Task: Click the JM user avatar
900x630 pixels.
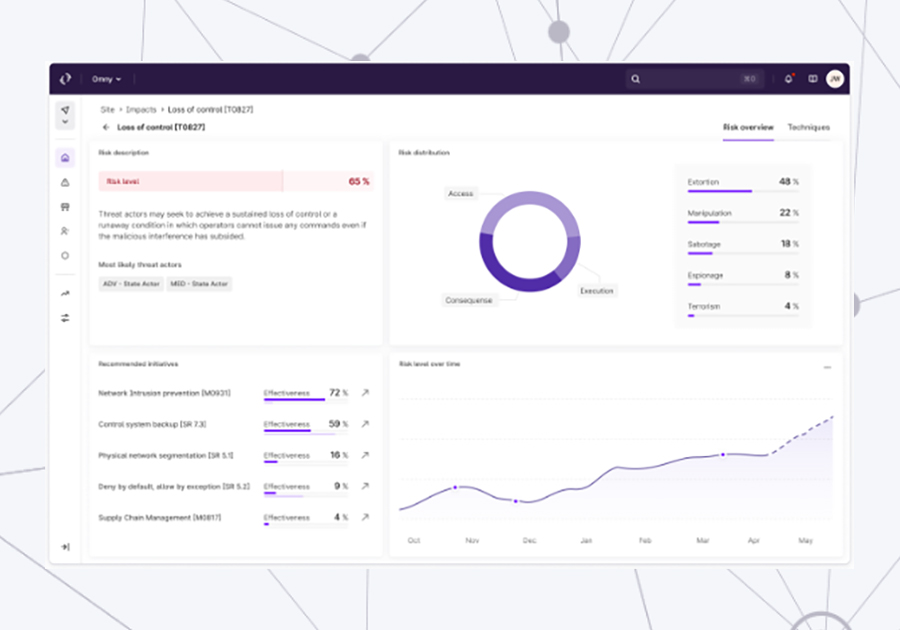Action: click(x=835, y=79)
